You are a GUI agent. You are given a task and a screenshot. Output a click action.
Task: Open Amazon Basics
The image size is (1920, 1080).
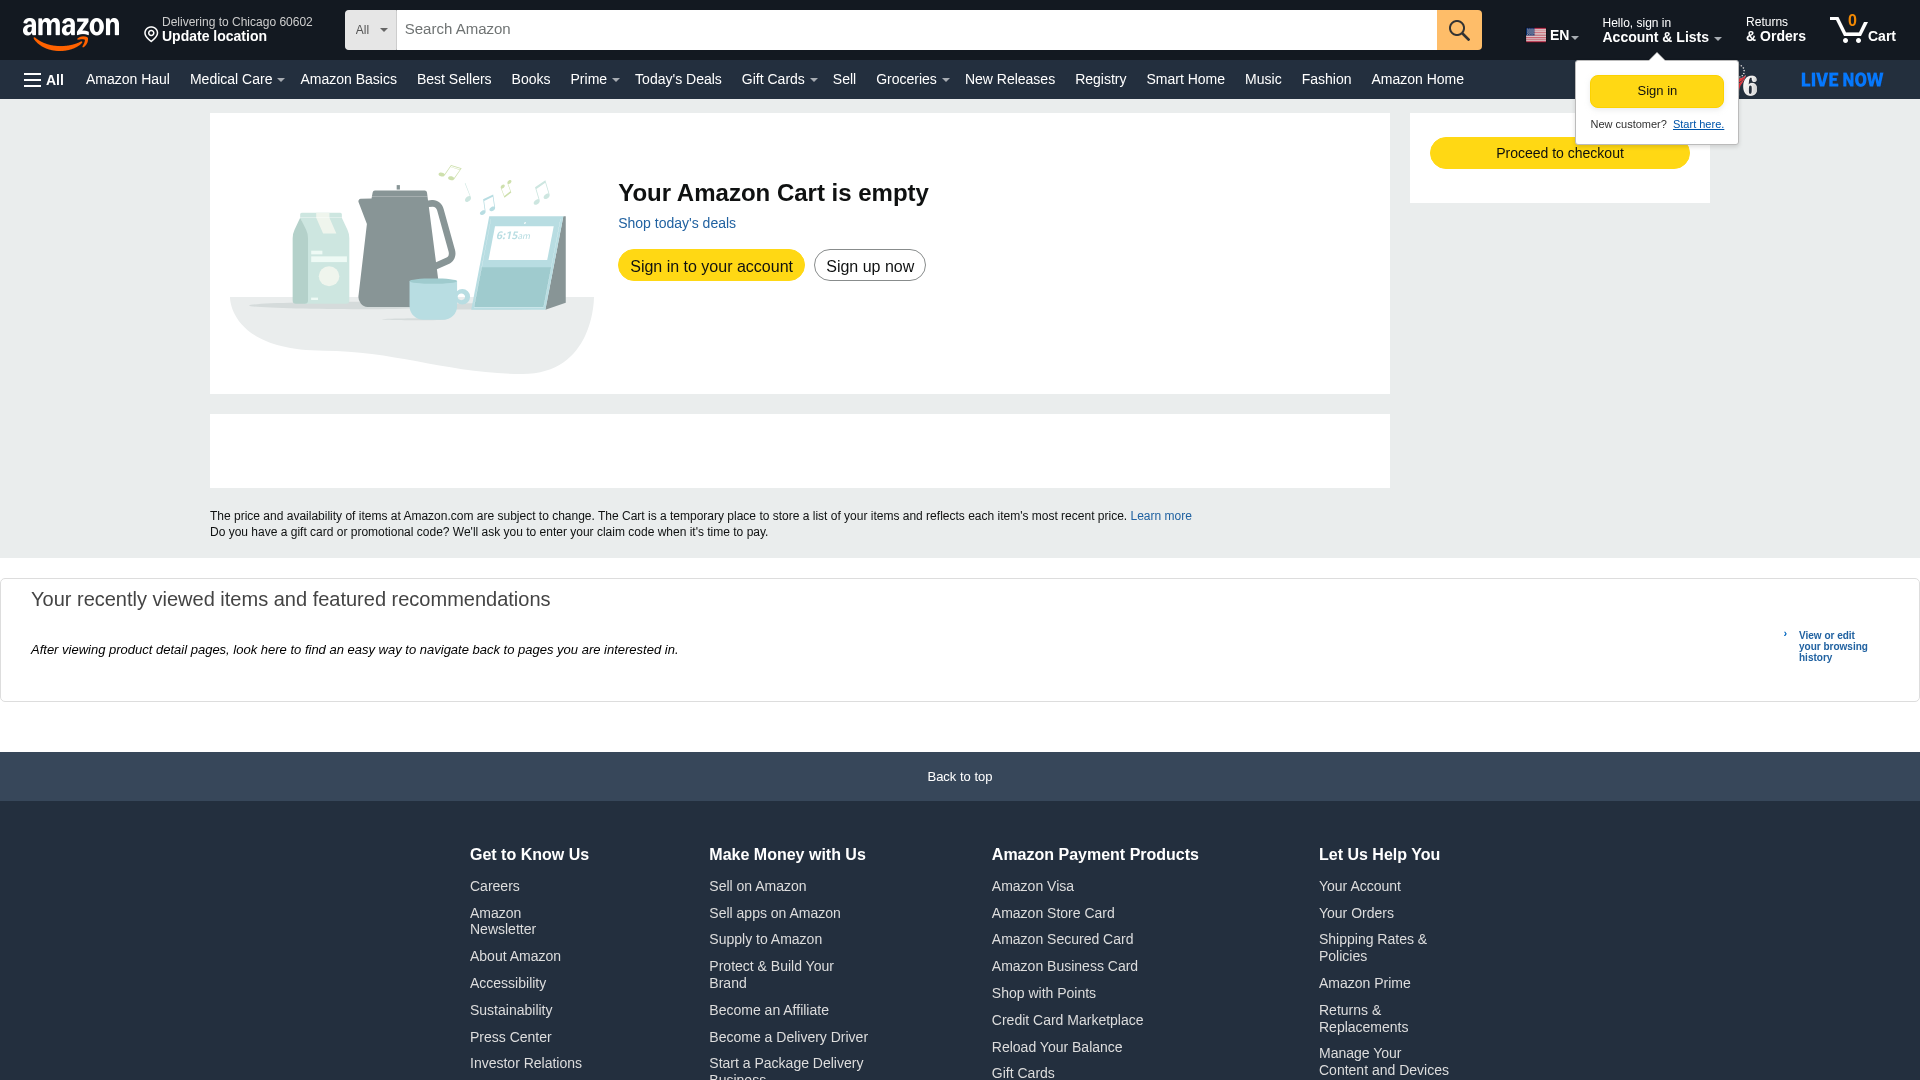pyautogui.click(x=348, y=79)
